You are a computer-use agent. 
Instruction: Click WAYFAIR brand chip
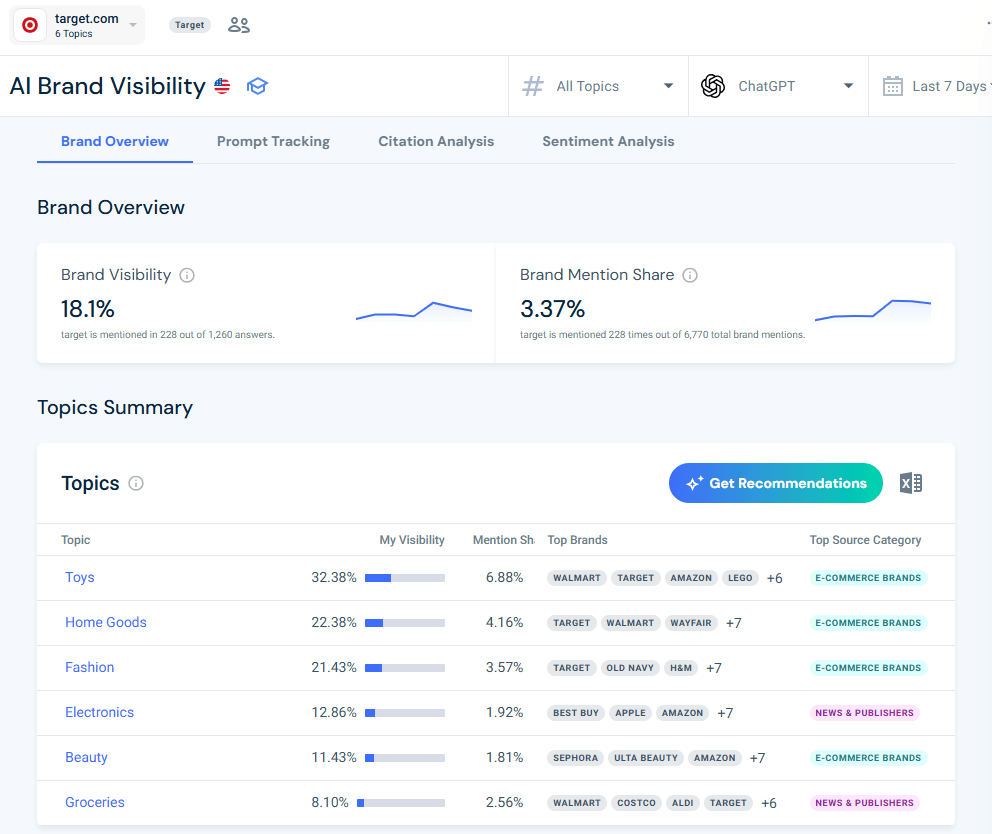coord(691,623)
